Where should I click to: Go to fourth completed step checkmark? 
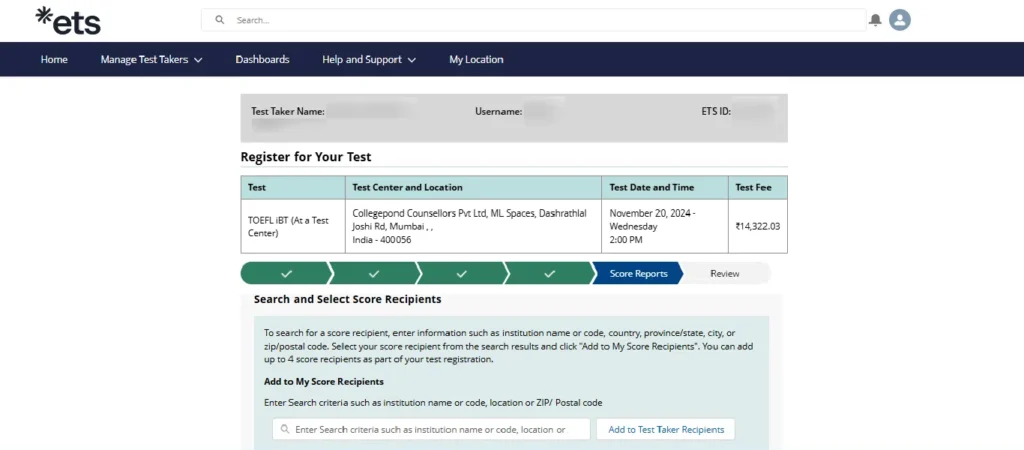(549, 273)
